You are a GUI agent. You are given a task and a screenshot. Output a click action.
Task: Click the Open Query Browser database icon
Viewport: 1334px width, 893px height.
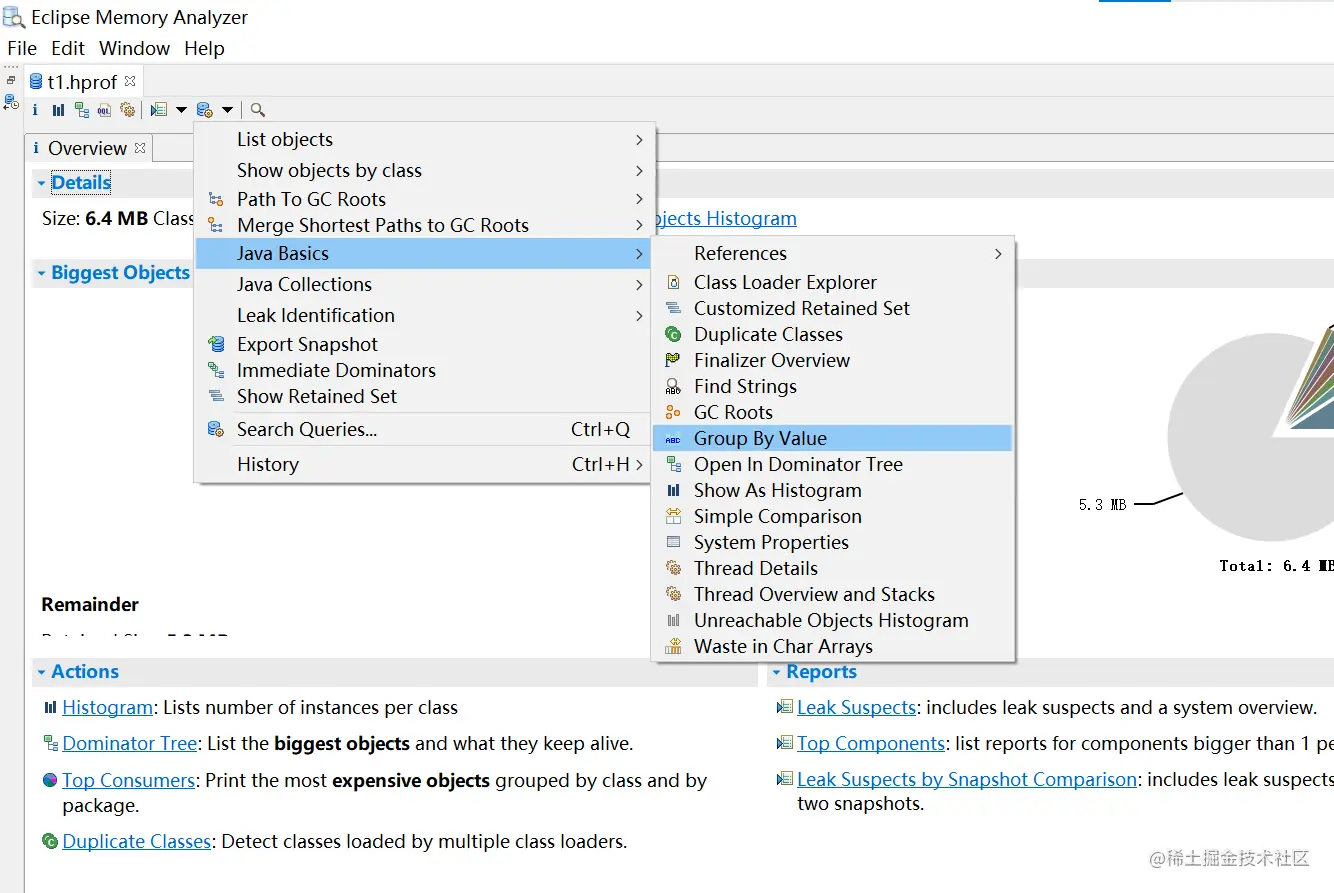pos(205,110)
